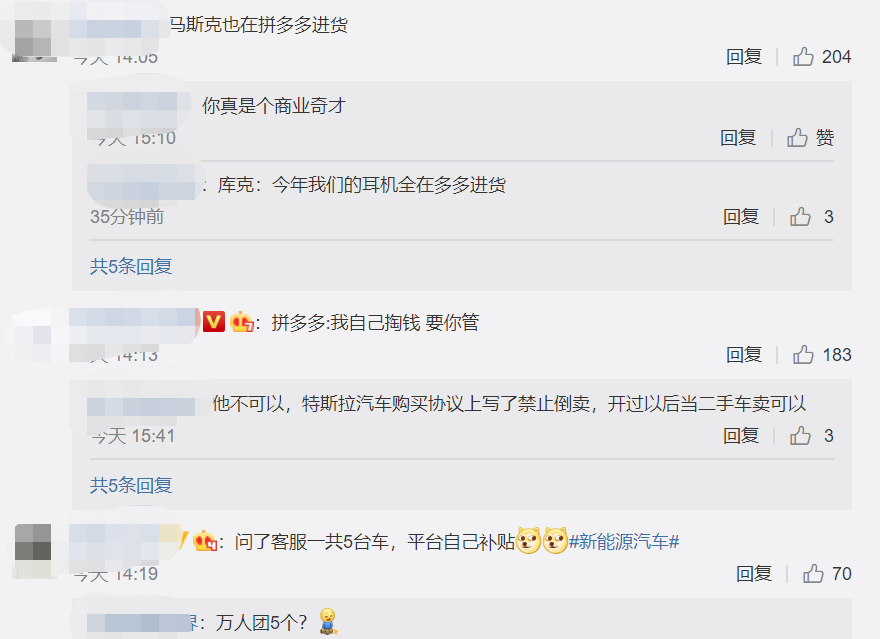Click the first doge emoji
This screenshot has height=639, width=880.
tap(528, 541)
